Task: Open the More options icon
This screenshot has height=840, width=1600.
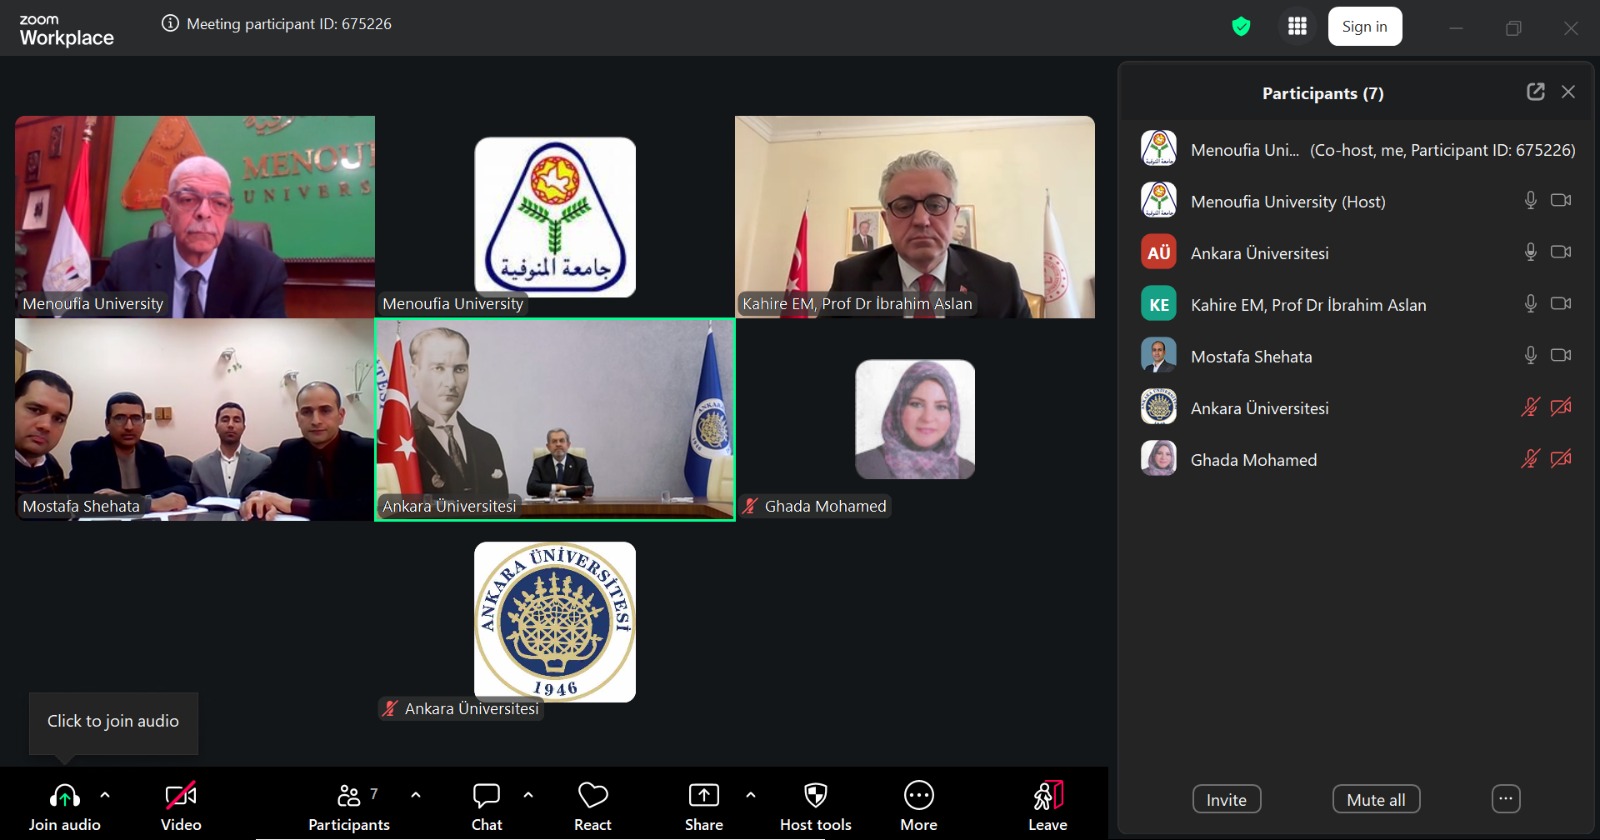Action: pos(918,796)
